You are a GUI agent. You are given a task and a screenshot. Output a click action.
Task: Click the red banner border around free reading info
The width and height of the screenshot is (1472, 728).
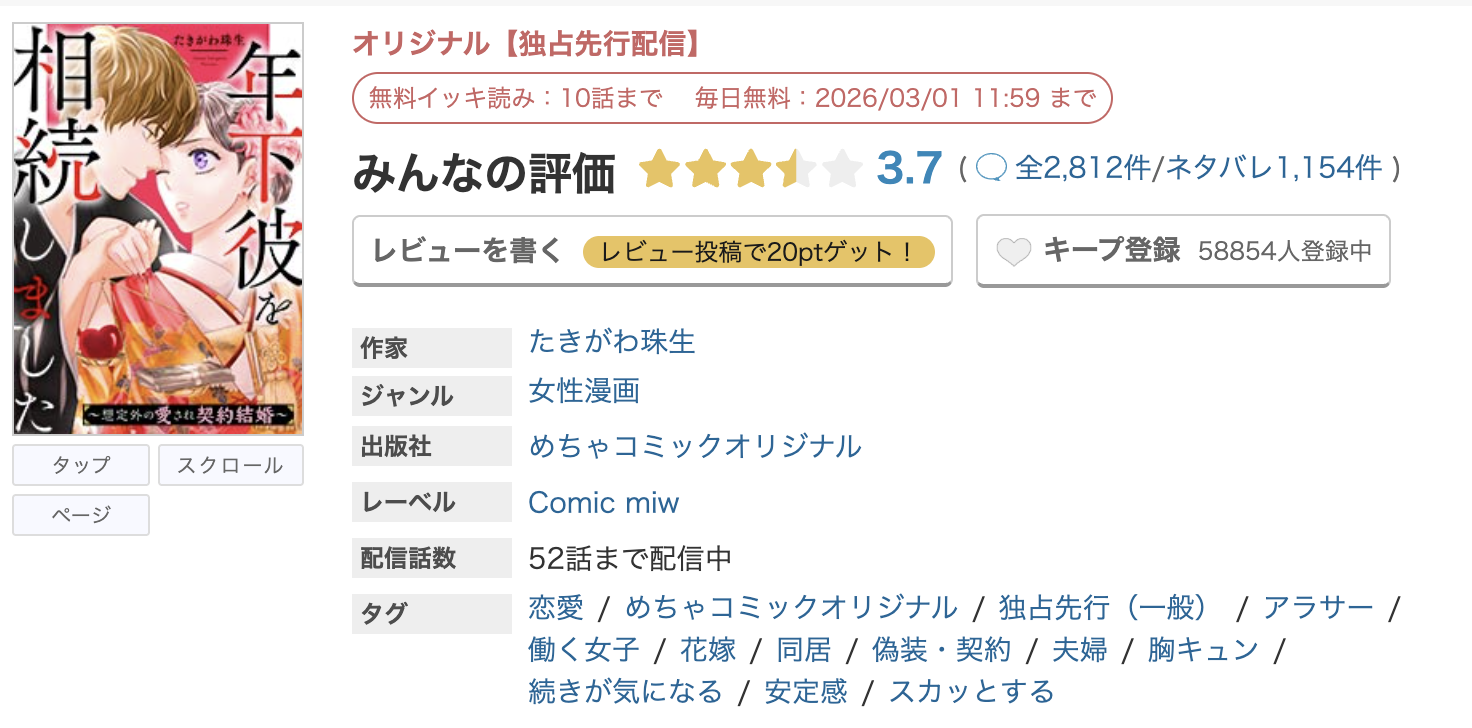[733, 98]
